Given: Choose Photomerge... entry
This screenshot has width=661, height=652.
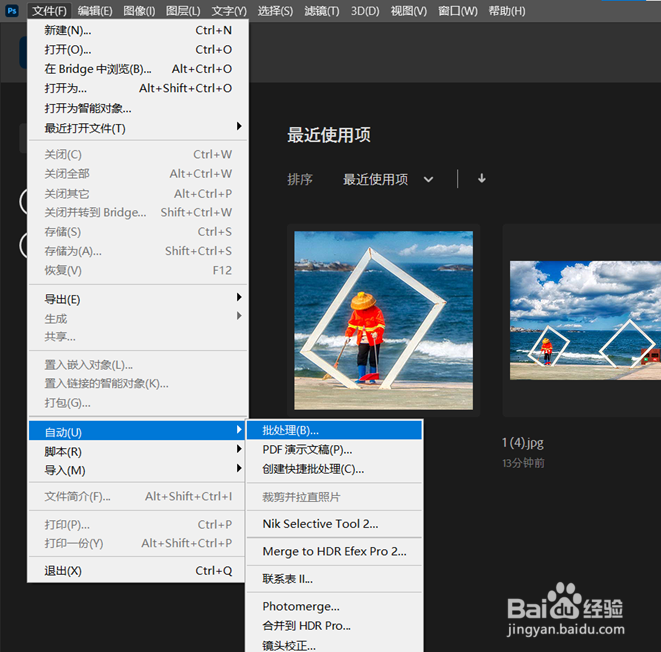Looking at the screenshot, I should tap(334, 606).
